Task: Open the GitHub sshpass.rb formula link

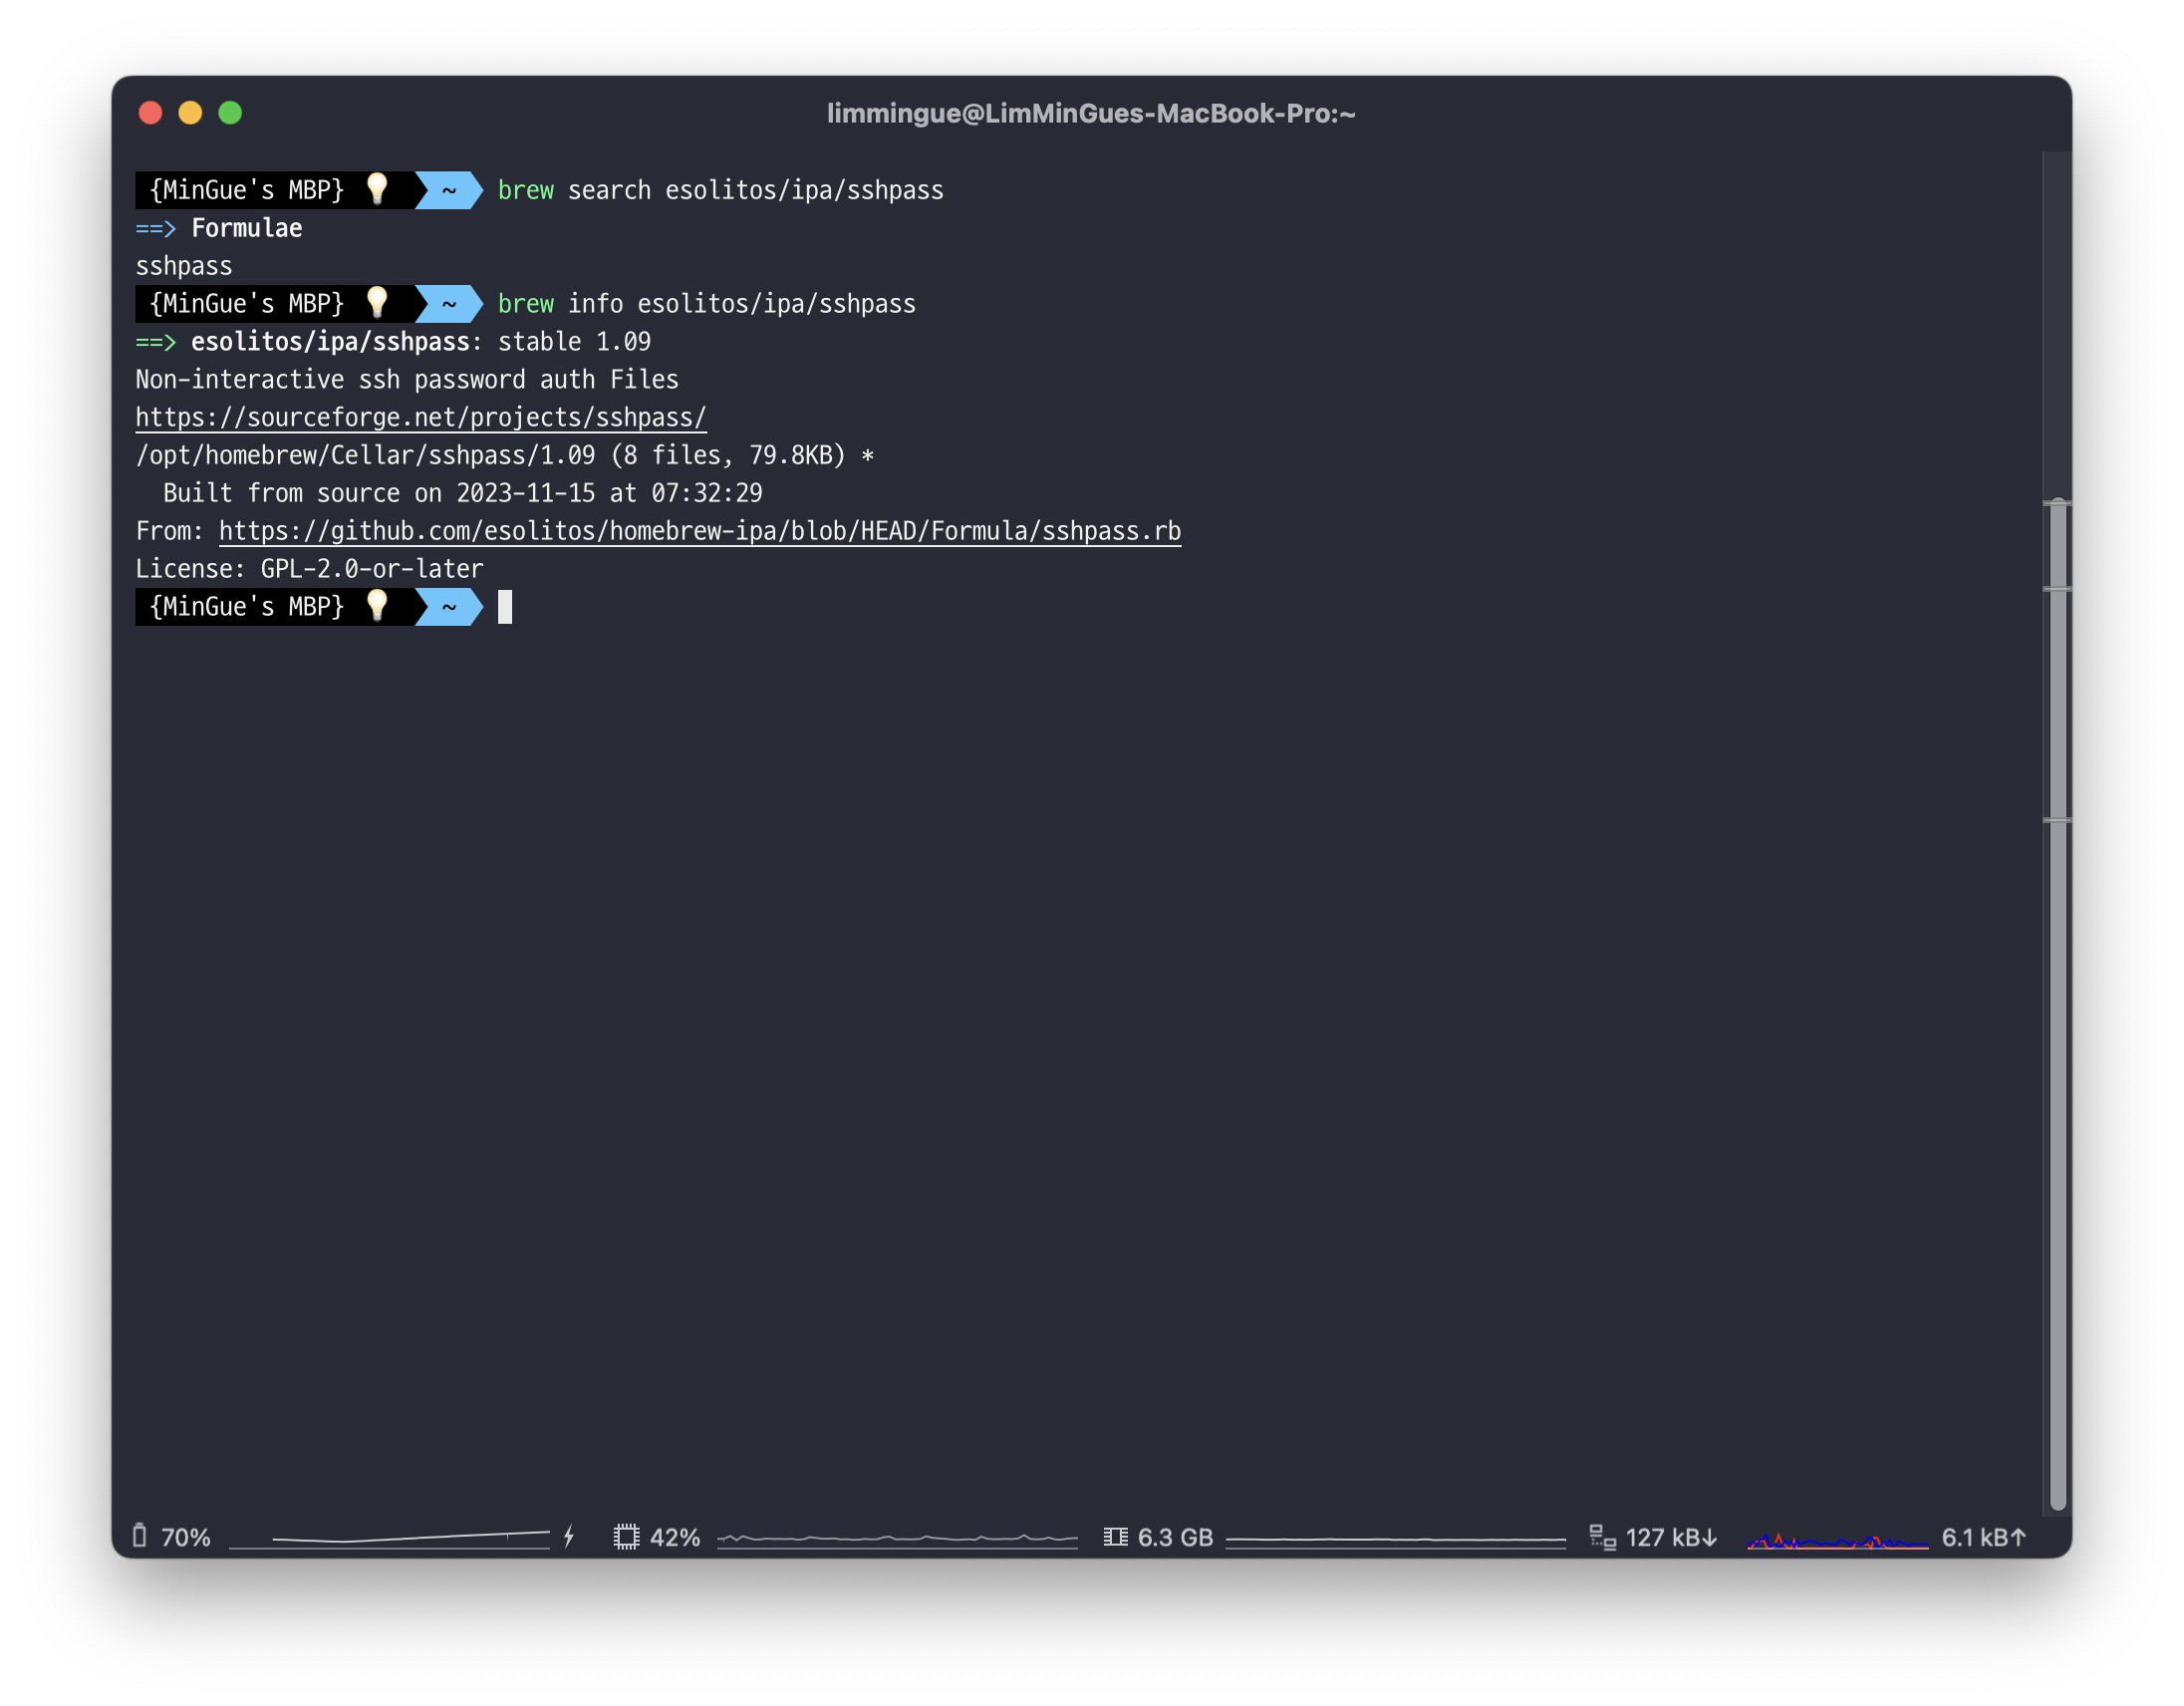Action: point(699,531)
